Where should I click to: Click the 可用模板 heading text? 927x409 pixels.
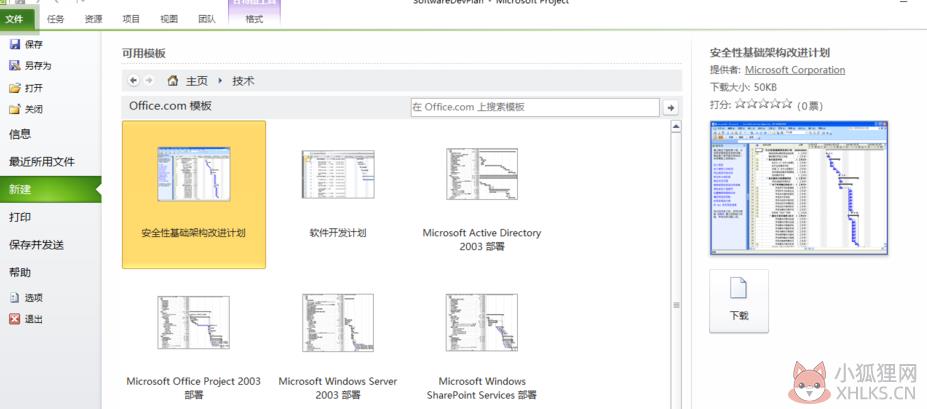pyautogui.click(x=144, y=53)
